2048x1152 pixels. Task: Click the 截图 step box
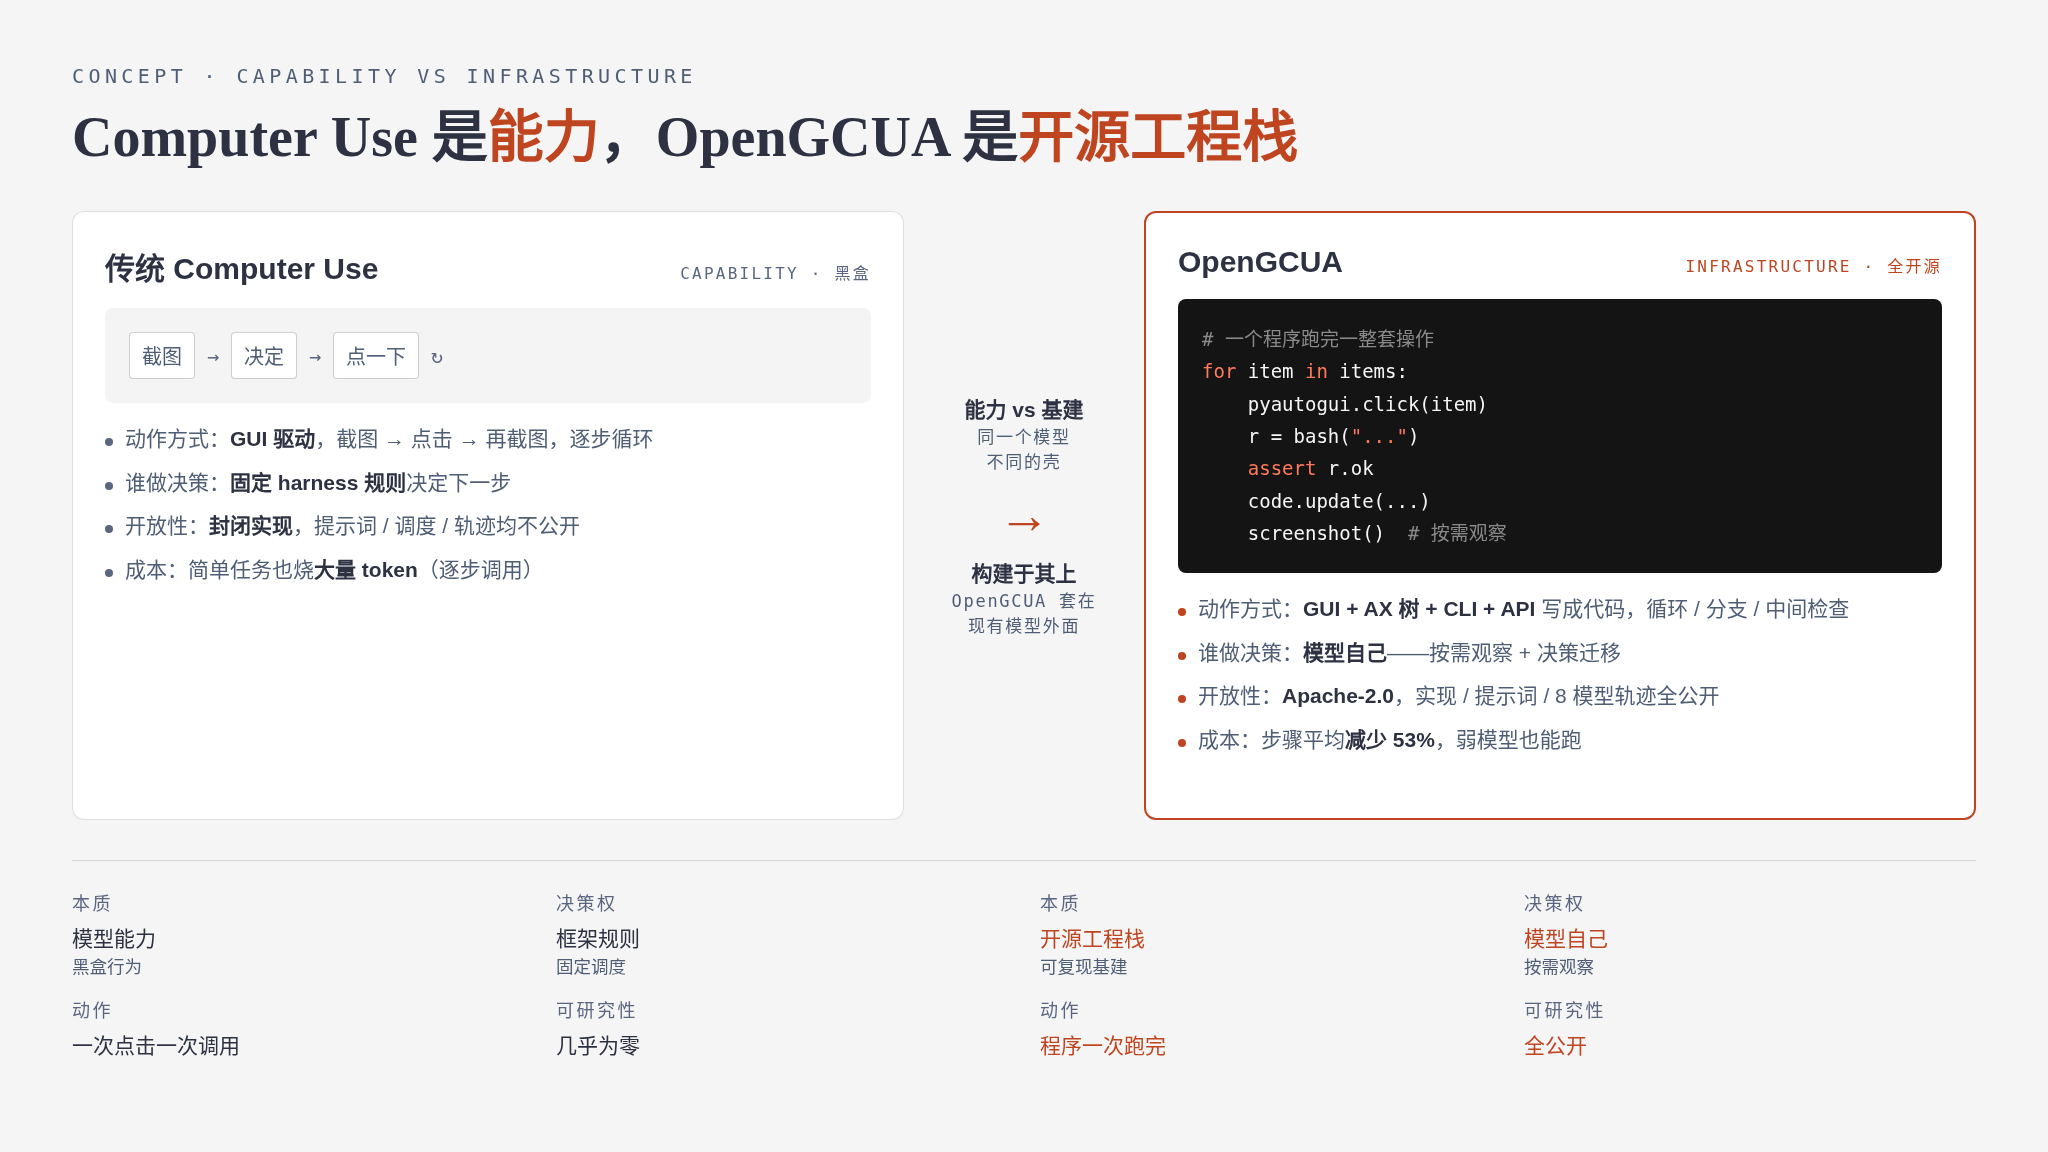click(x=162, y=356)
